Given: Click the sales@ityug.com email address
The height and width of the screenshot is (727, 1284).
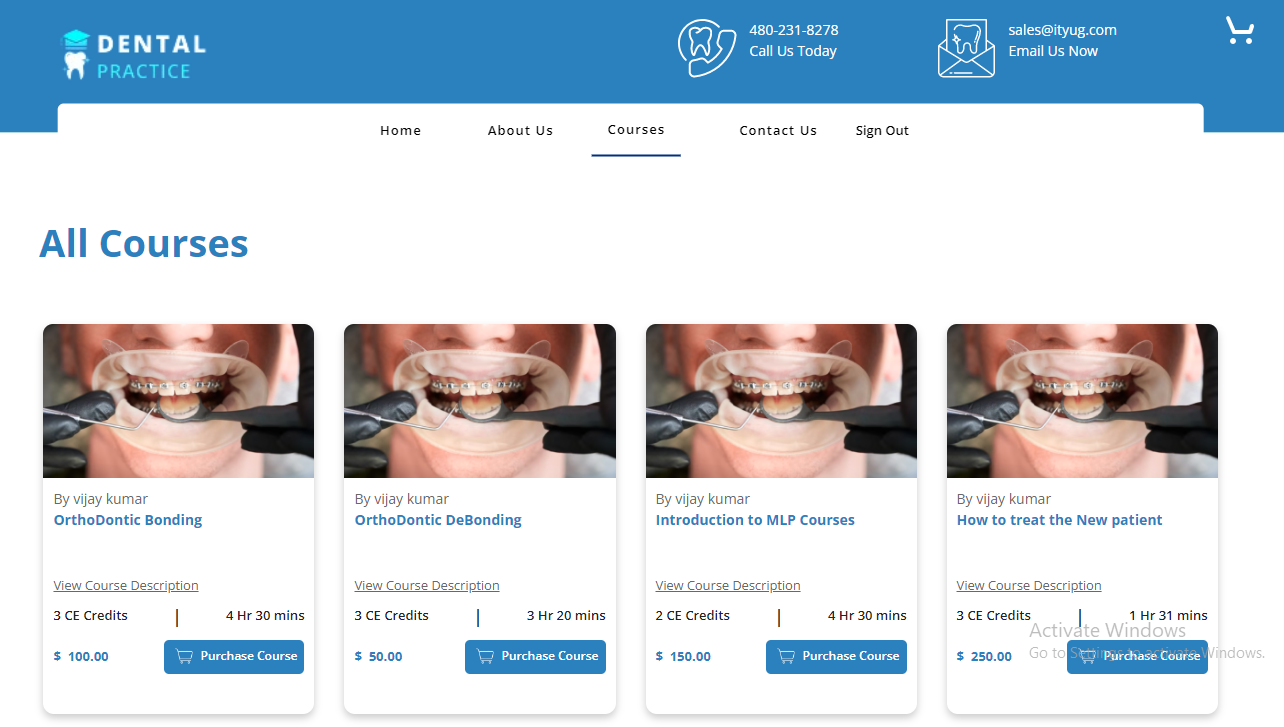Looking at the screenshot, I should pos(1062,30).
